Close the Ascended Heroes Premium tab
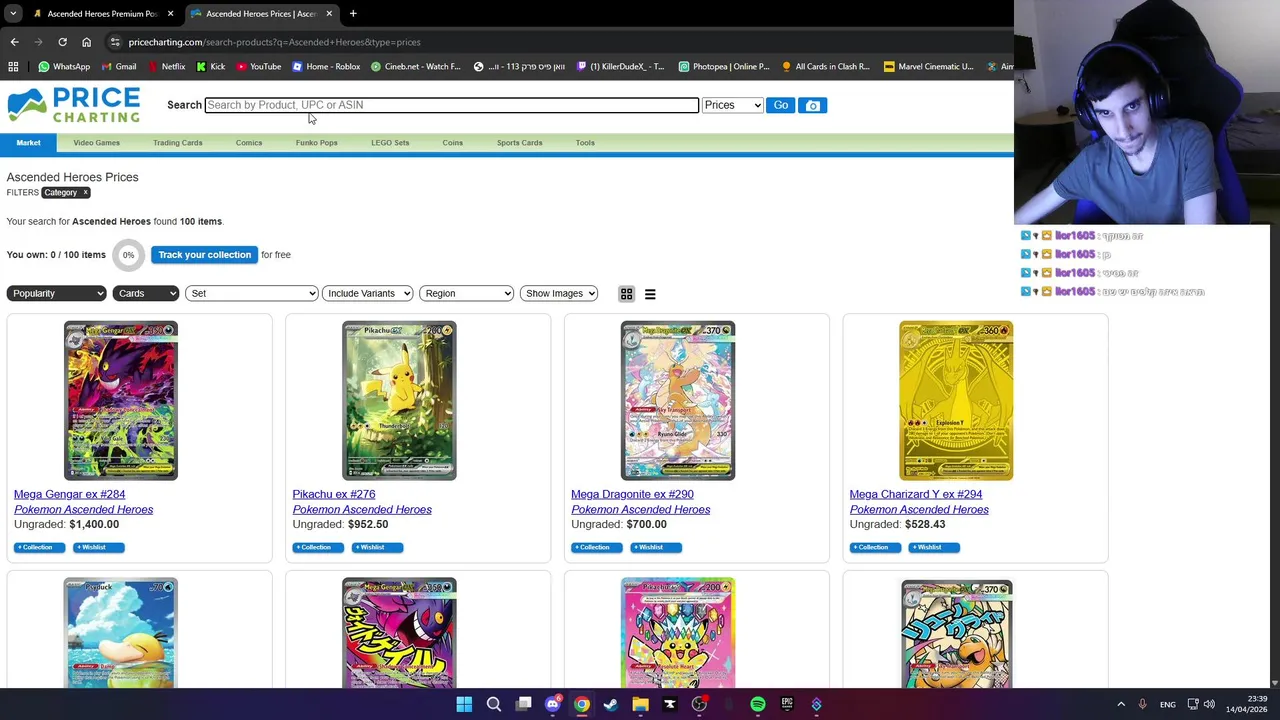Image resolution: width=1280 pixels, height=720 pixels. [x=170, y=14]
